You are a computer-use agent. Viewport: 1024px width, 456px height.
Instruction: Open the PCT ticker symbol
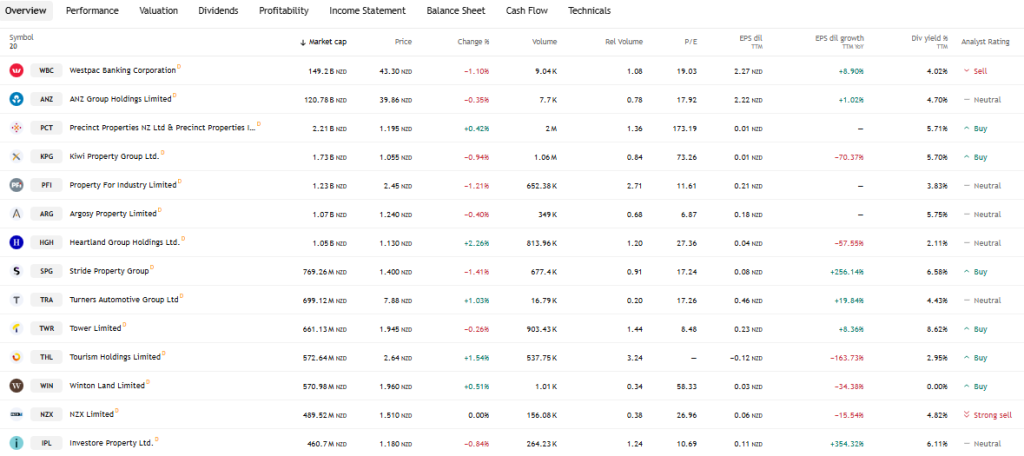pos(46,128)
